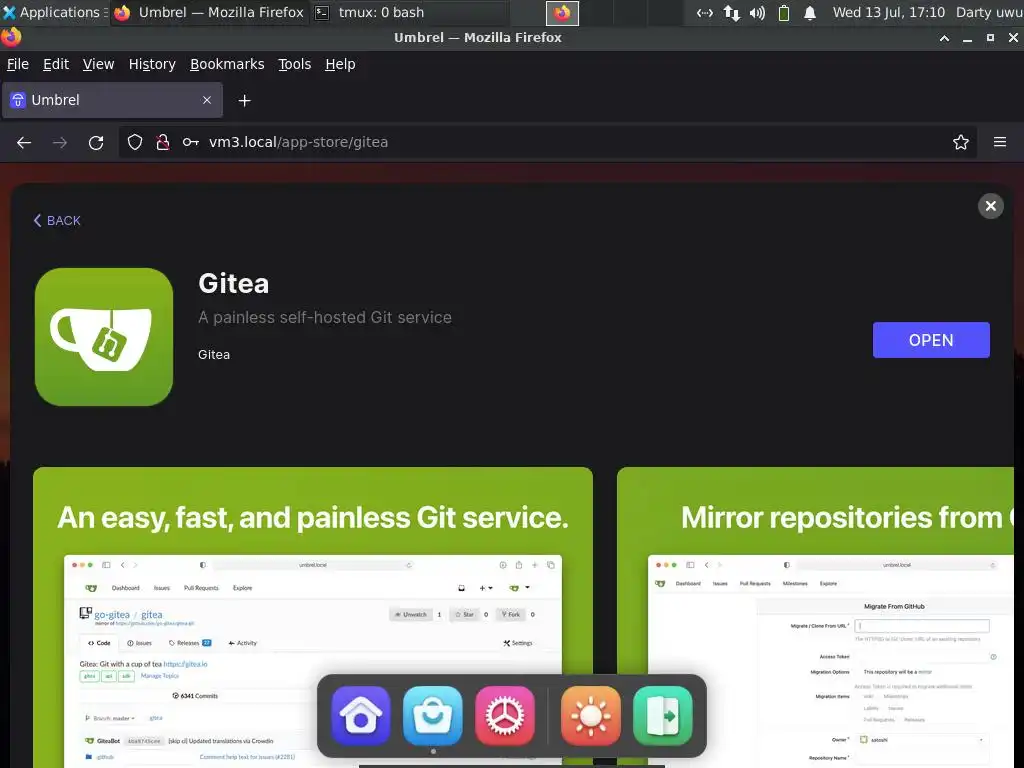Viewport: 1024px width, 768px height.
Task: Close the Umbrel tab
Action: (x=206, y=100)
